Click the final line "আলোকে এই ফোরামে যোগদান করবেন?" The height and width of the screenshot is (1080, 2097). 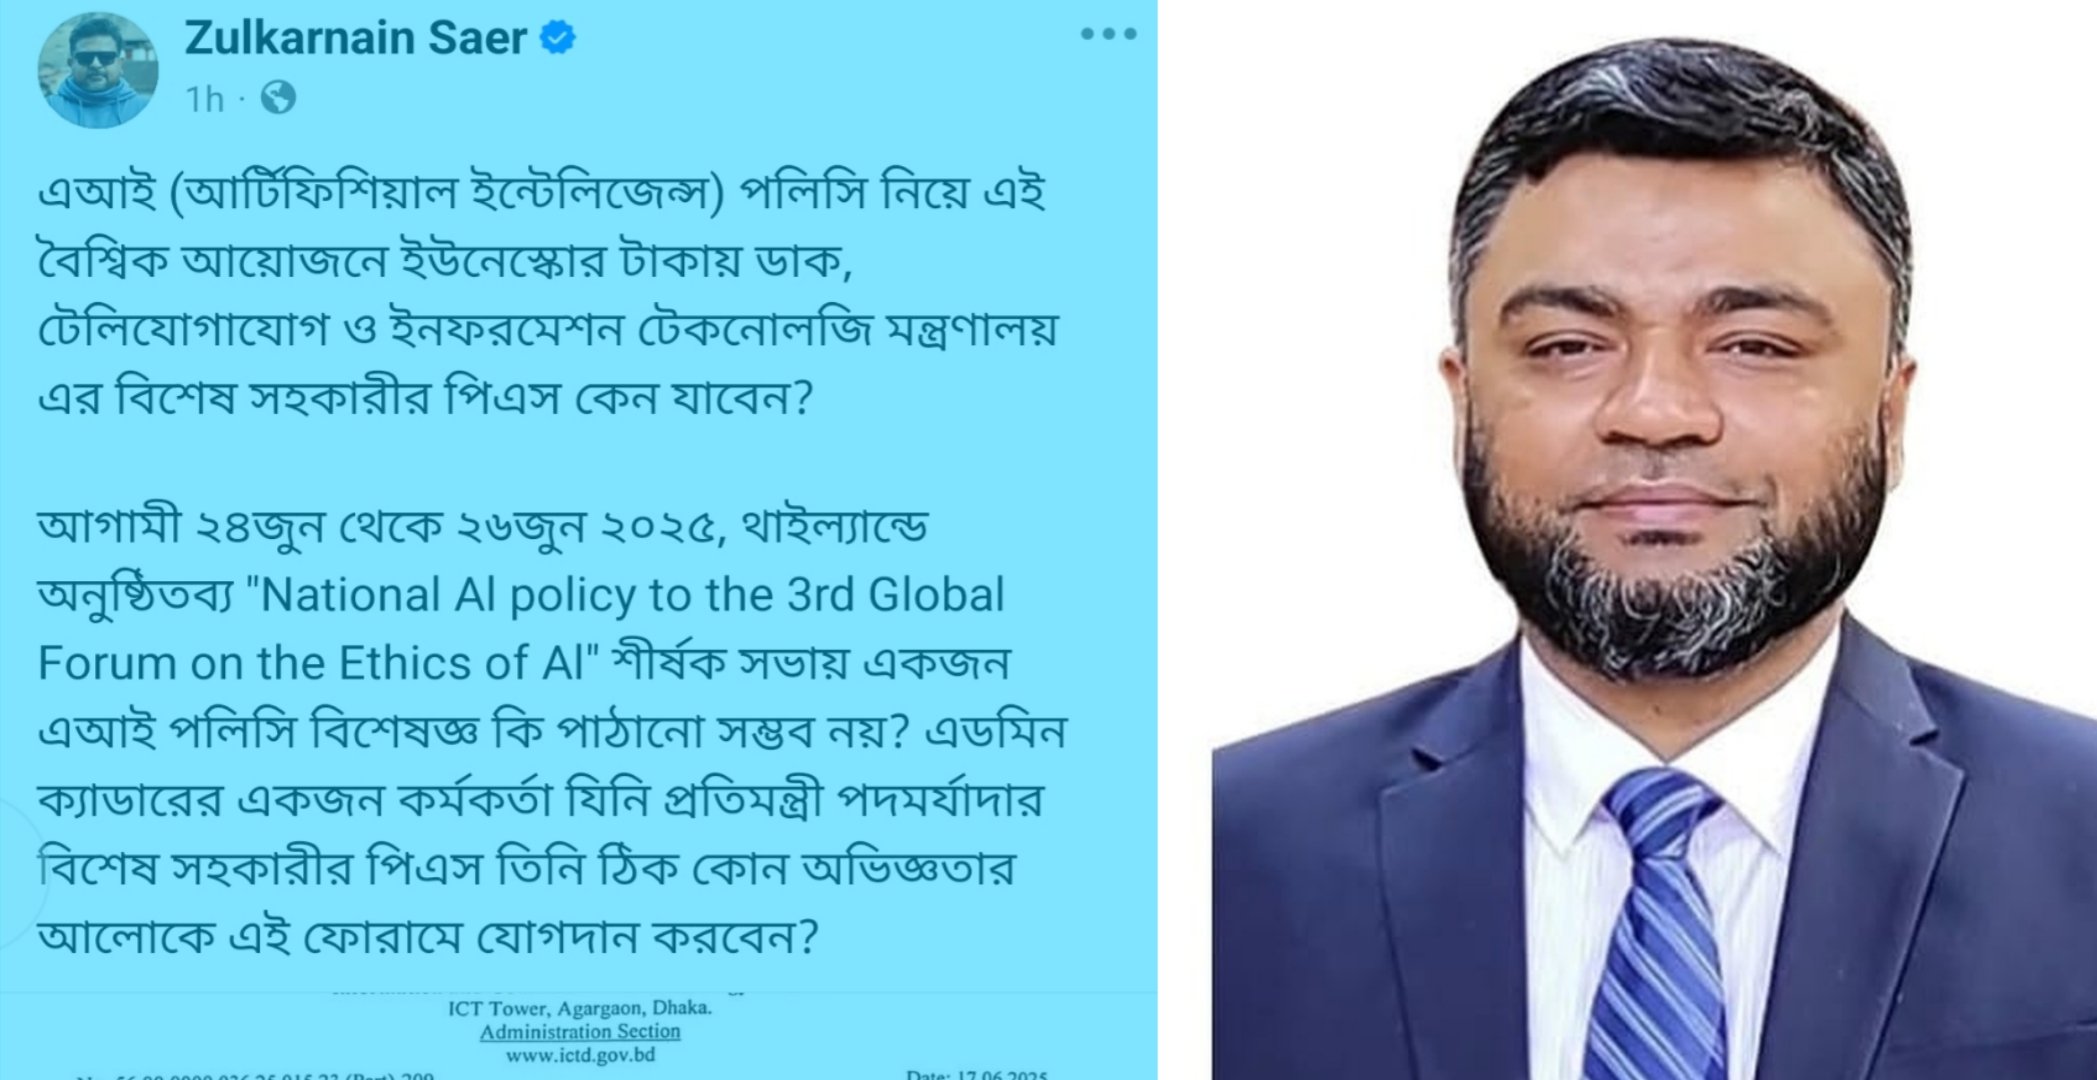click(428, 936)
